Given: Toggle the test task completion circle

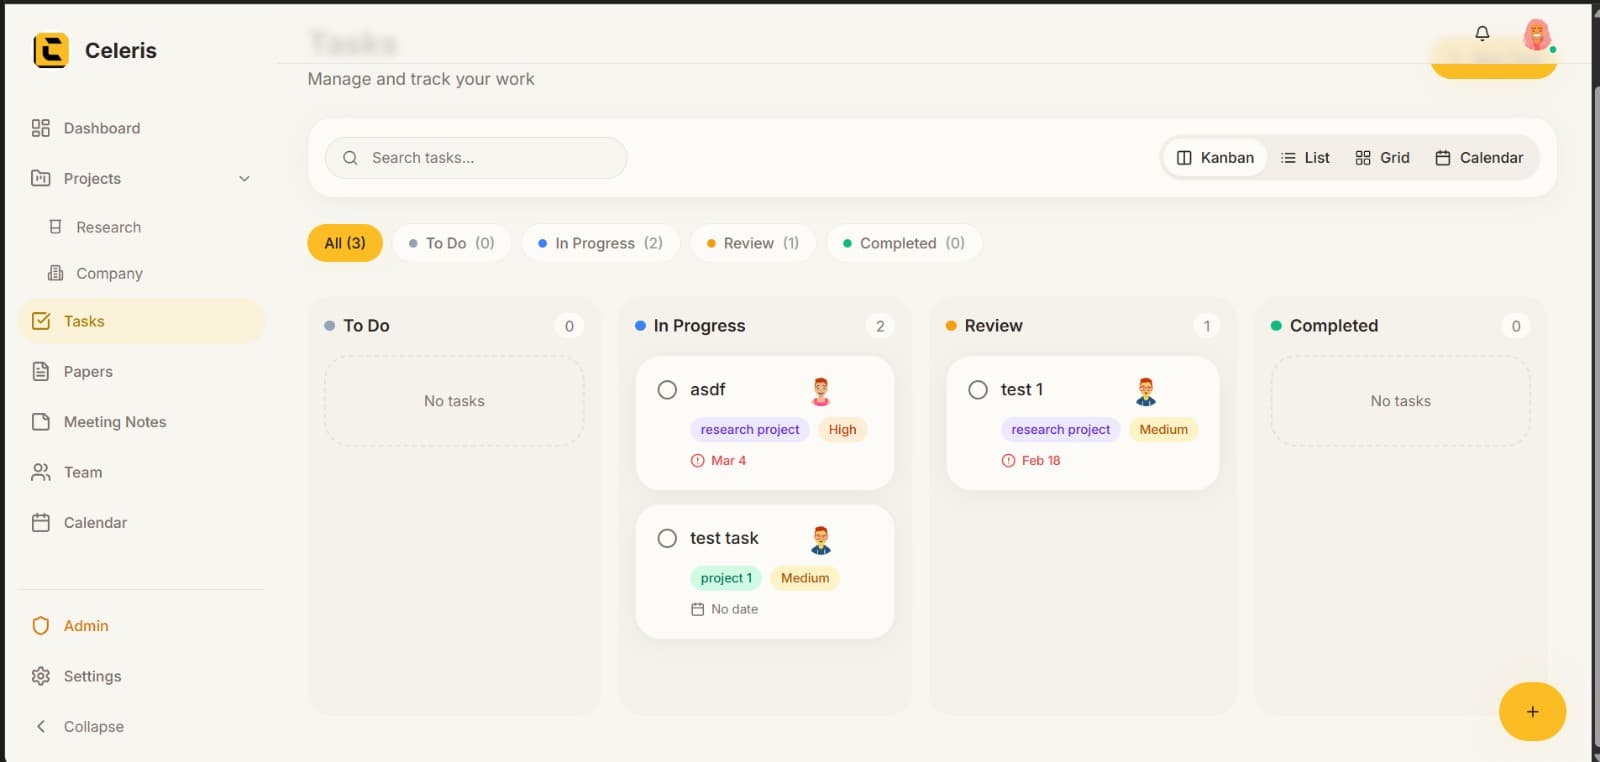Looking at the screenshot, I should click(667, 538).
